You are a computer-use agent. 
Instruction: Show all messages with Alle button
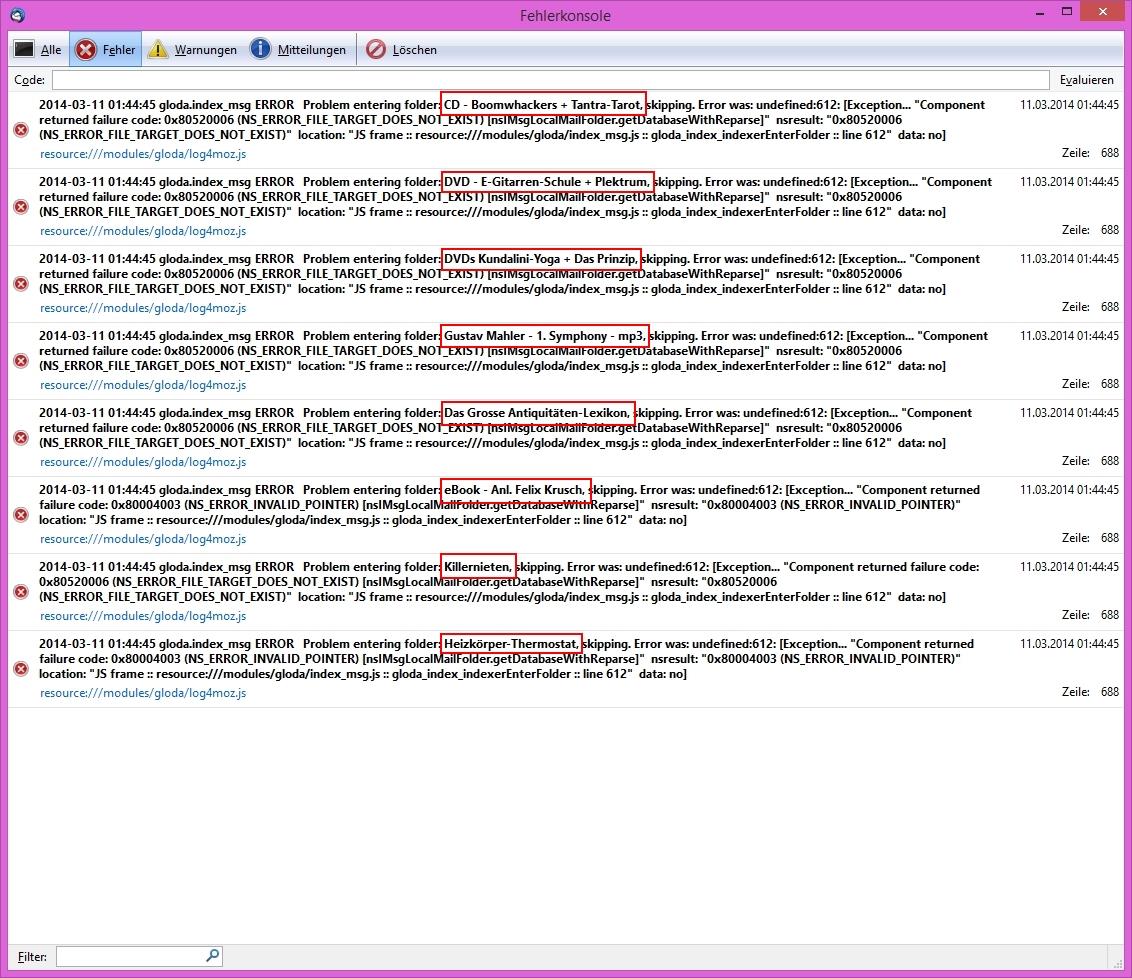coord(38,49)
